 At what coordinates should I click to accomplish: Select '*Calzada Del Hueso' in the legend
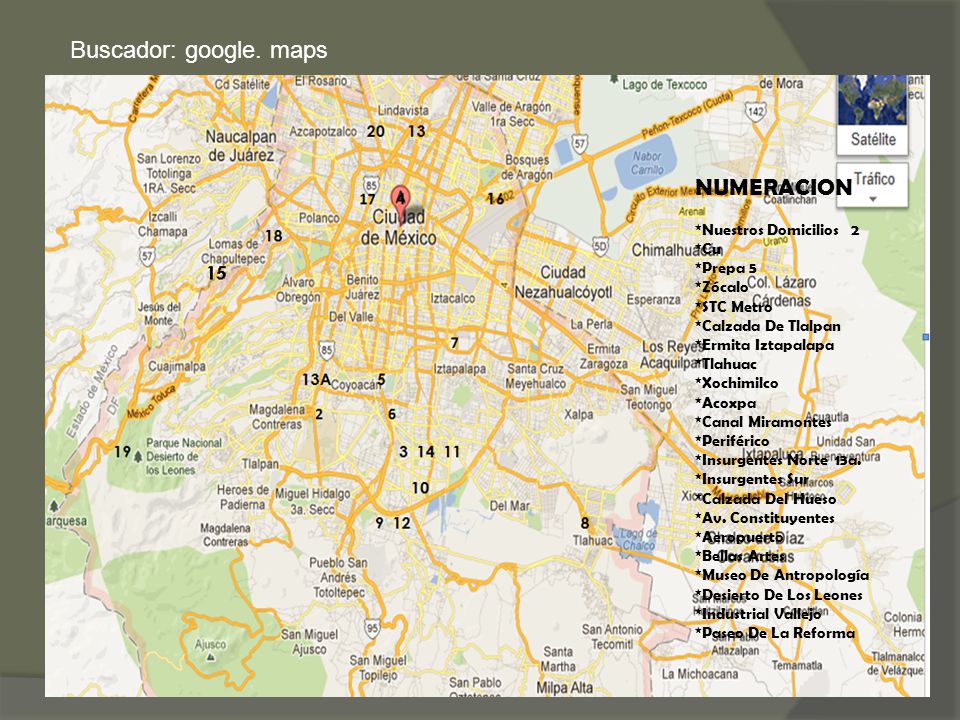765,499
